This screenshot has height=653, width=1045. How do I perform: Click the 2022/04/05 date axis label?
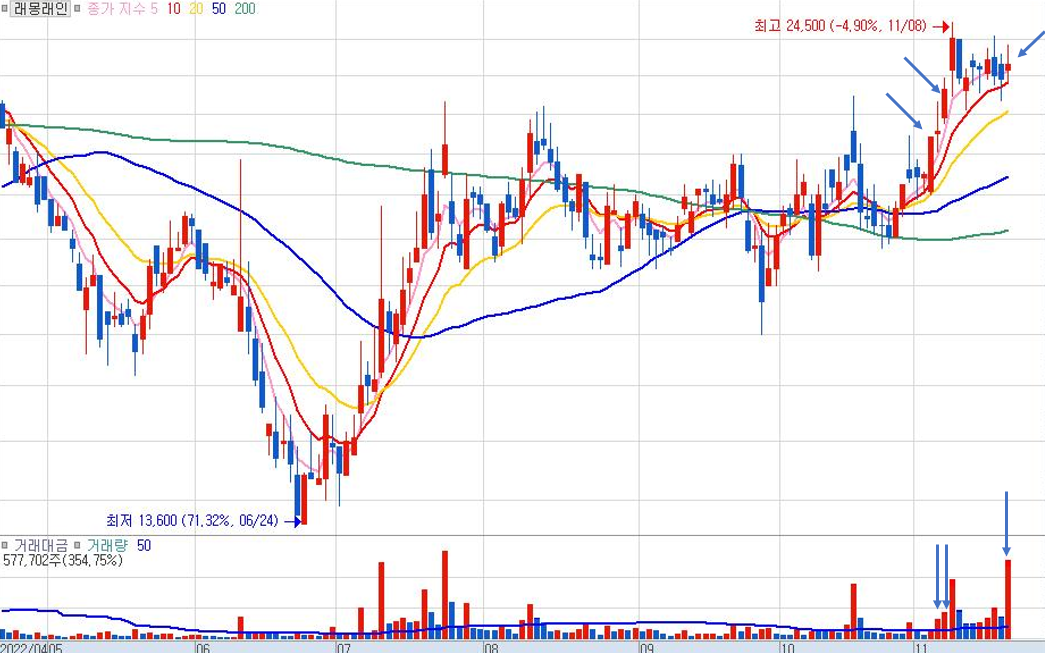point(32,648)
